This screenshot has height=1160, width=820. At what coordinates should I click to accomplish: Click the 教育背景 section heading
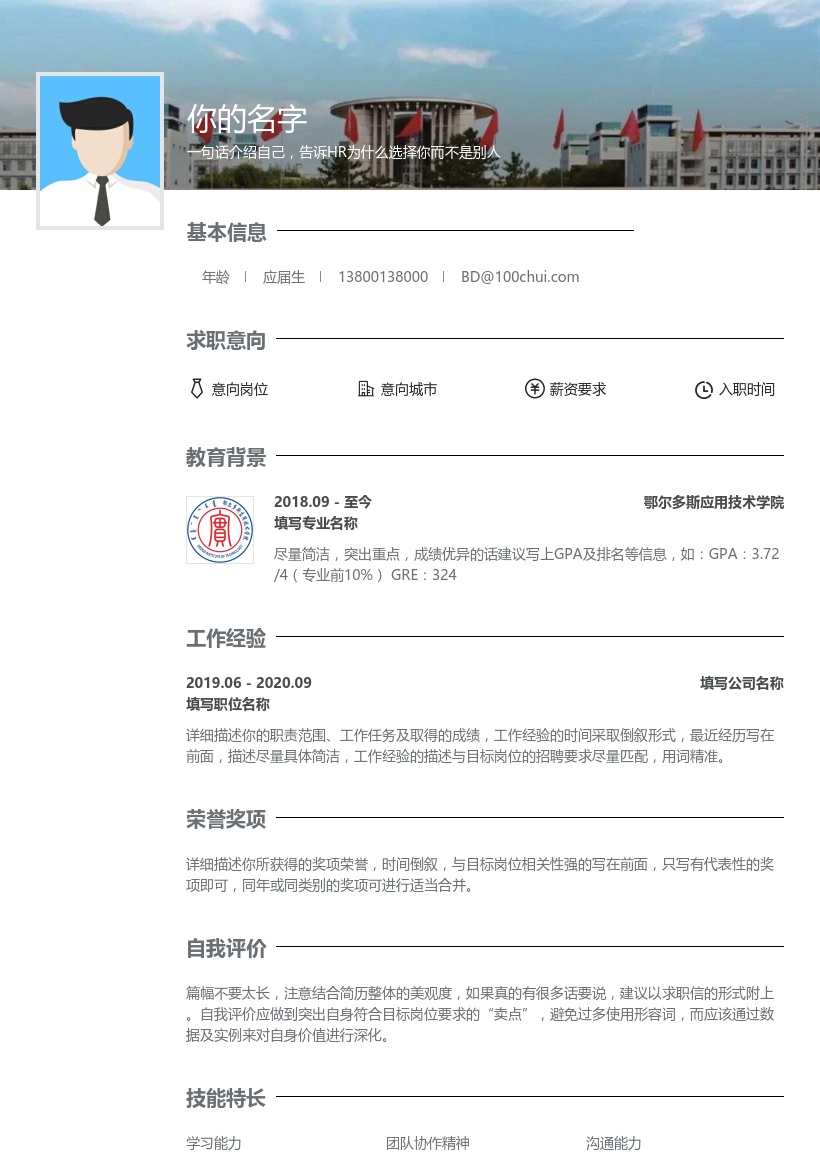point(226,457)
